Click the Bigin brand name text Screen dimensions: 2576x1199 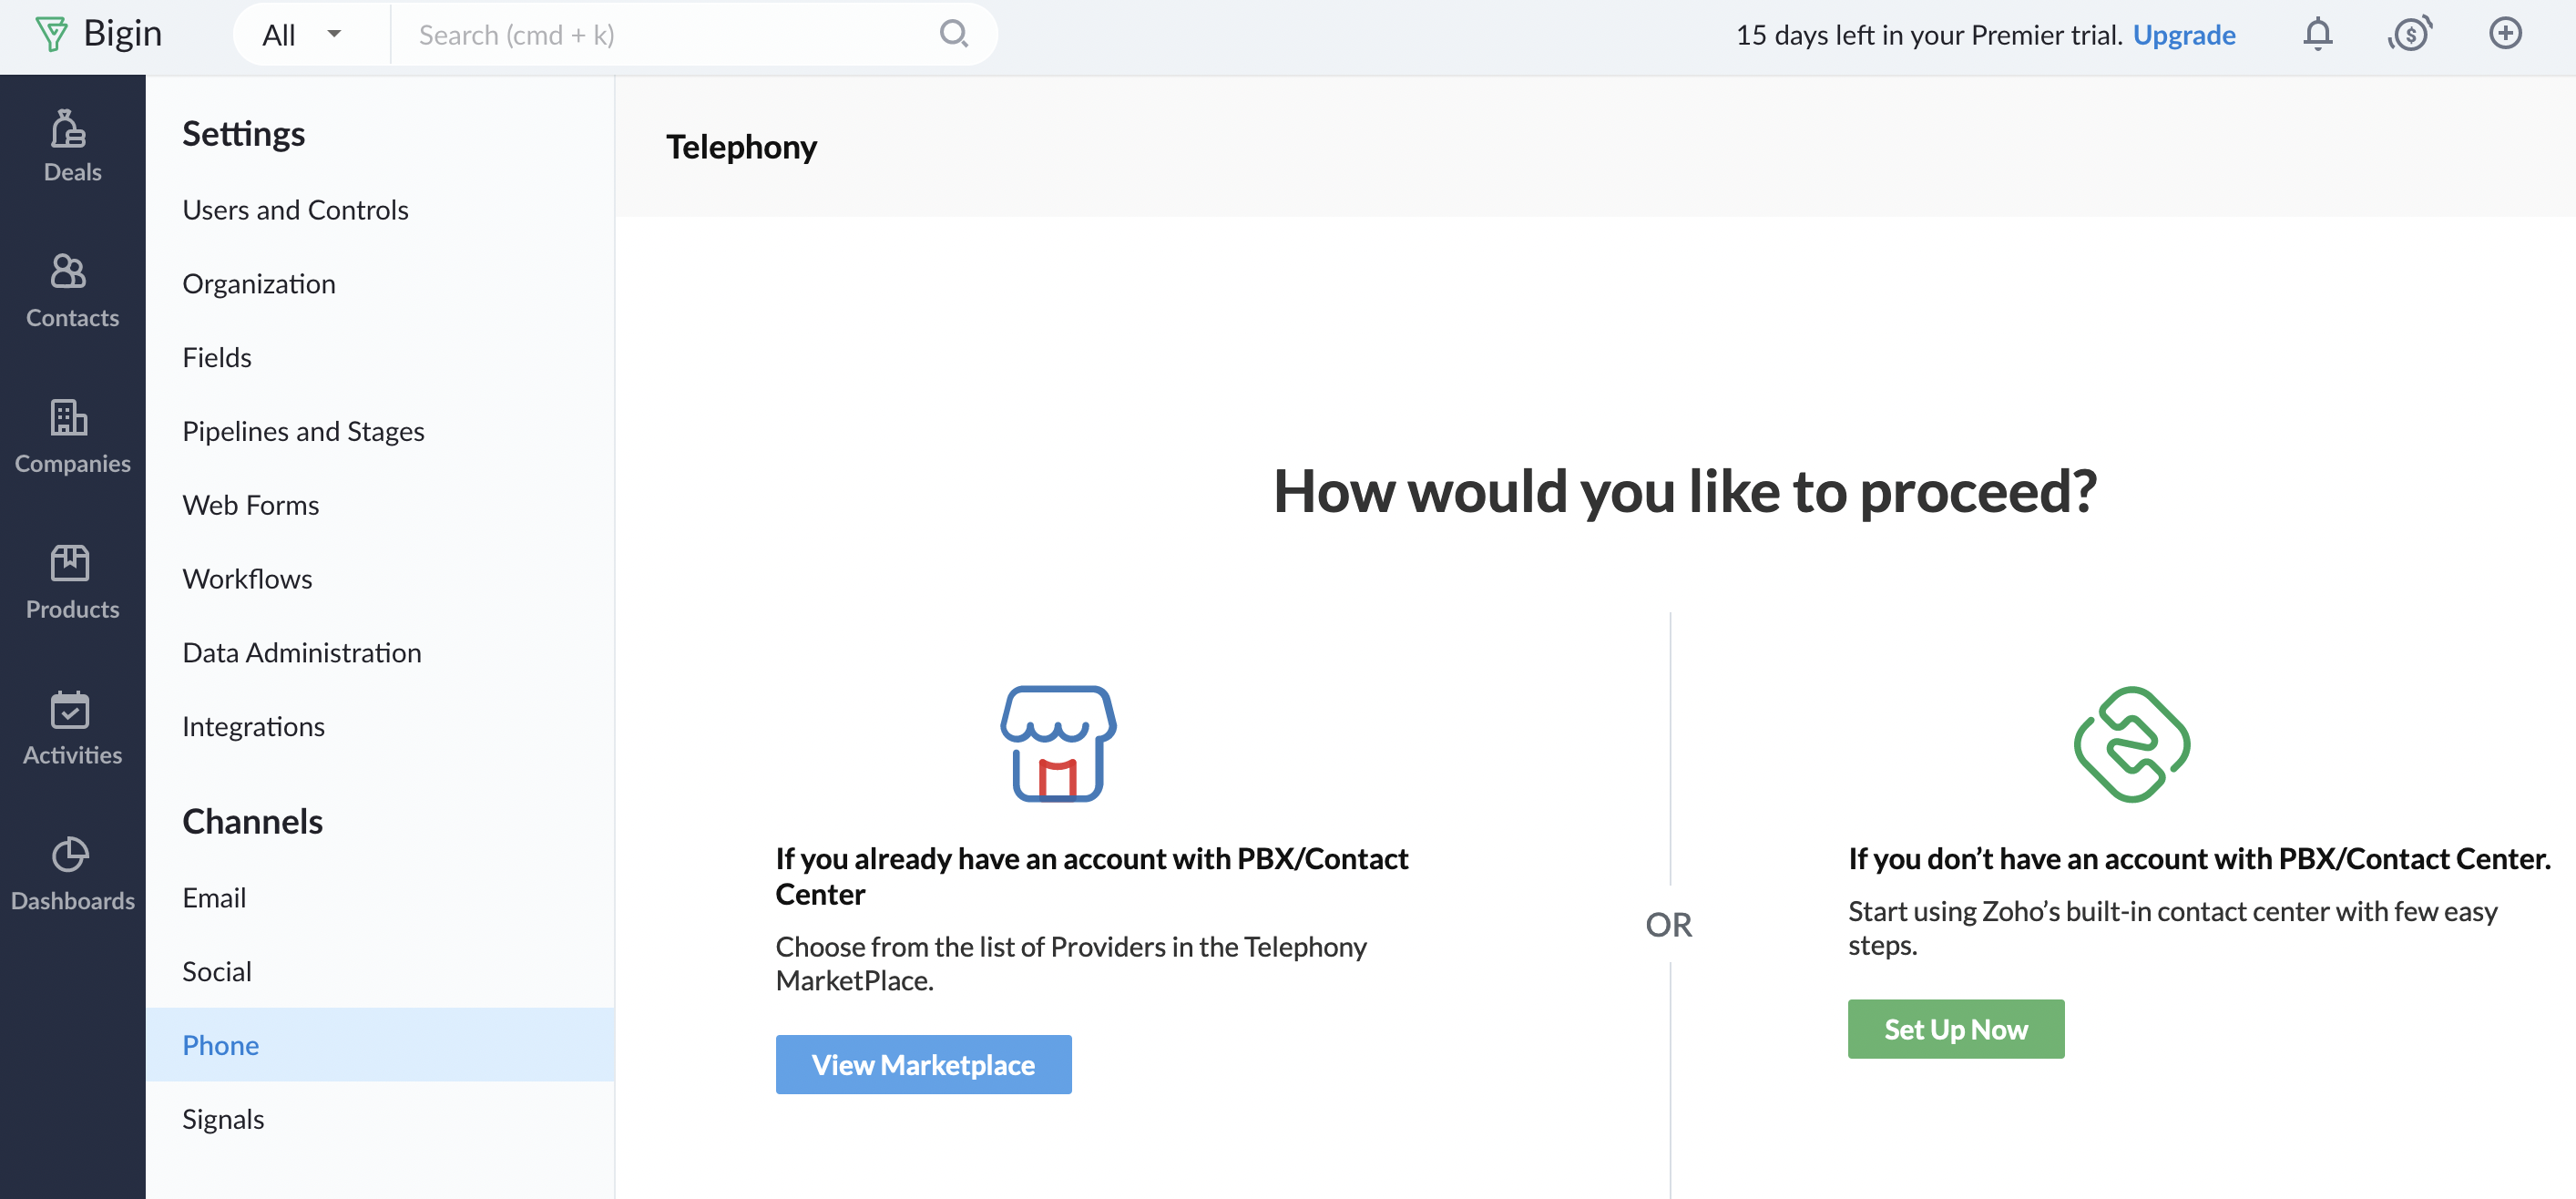click(x=122, y=33)
